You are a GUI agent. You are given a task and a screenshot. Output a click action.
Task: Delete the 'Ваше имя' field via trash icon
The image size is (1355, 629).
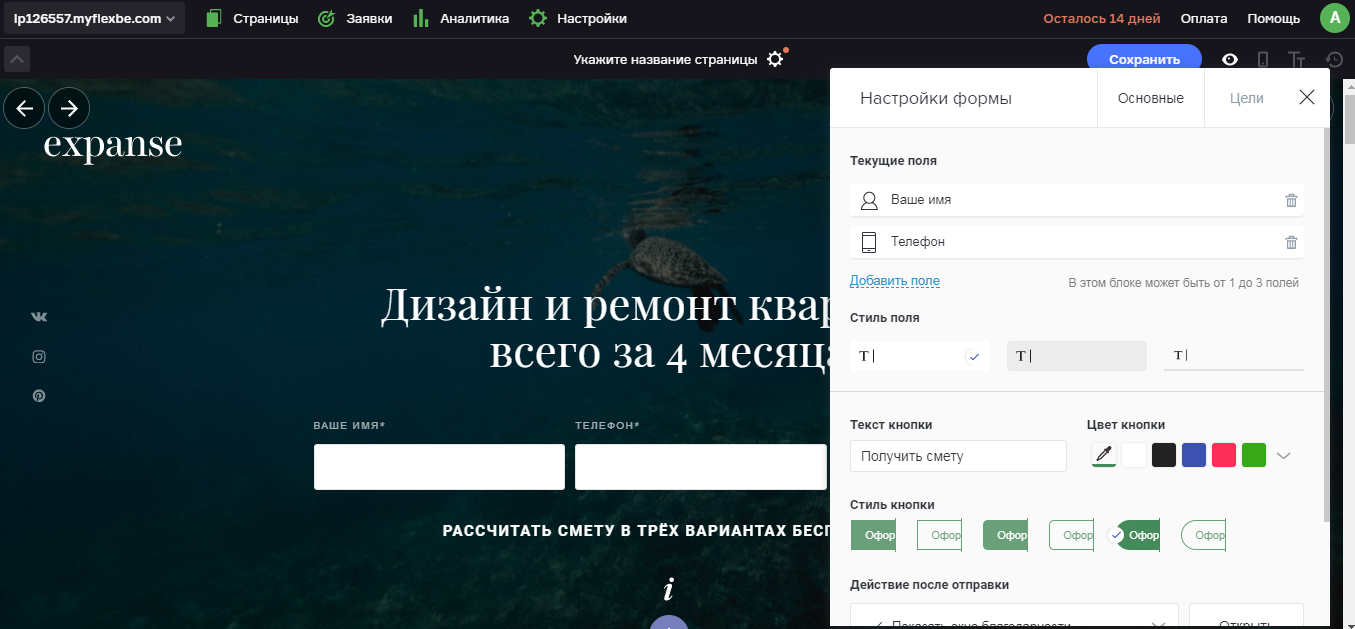(x=1293, y=200)
